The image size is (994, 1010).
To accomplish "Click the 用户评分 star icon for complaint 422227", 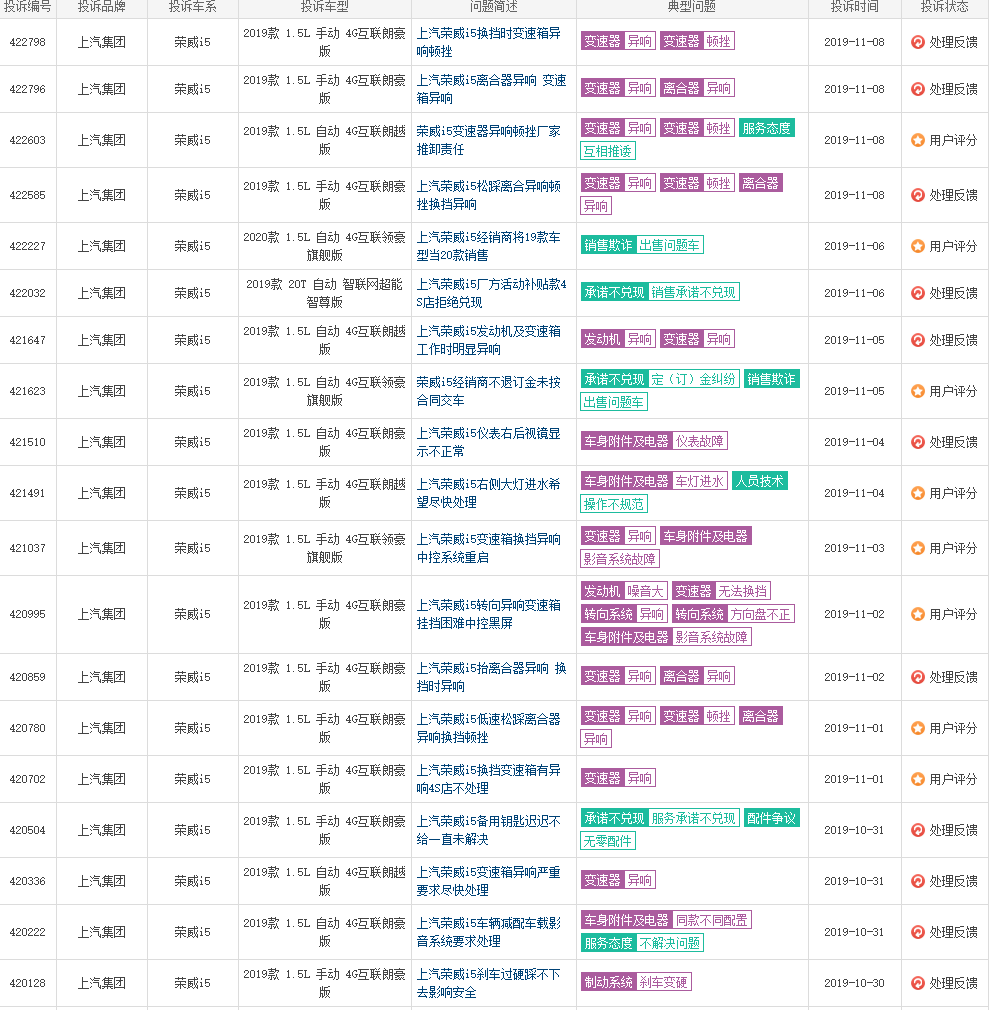I will point(917,246).
